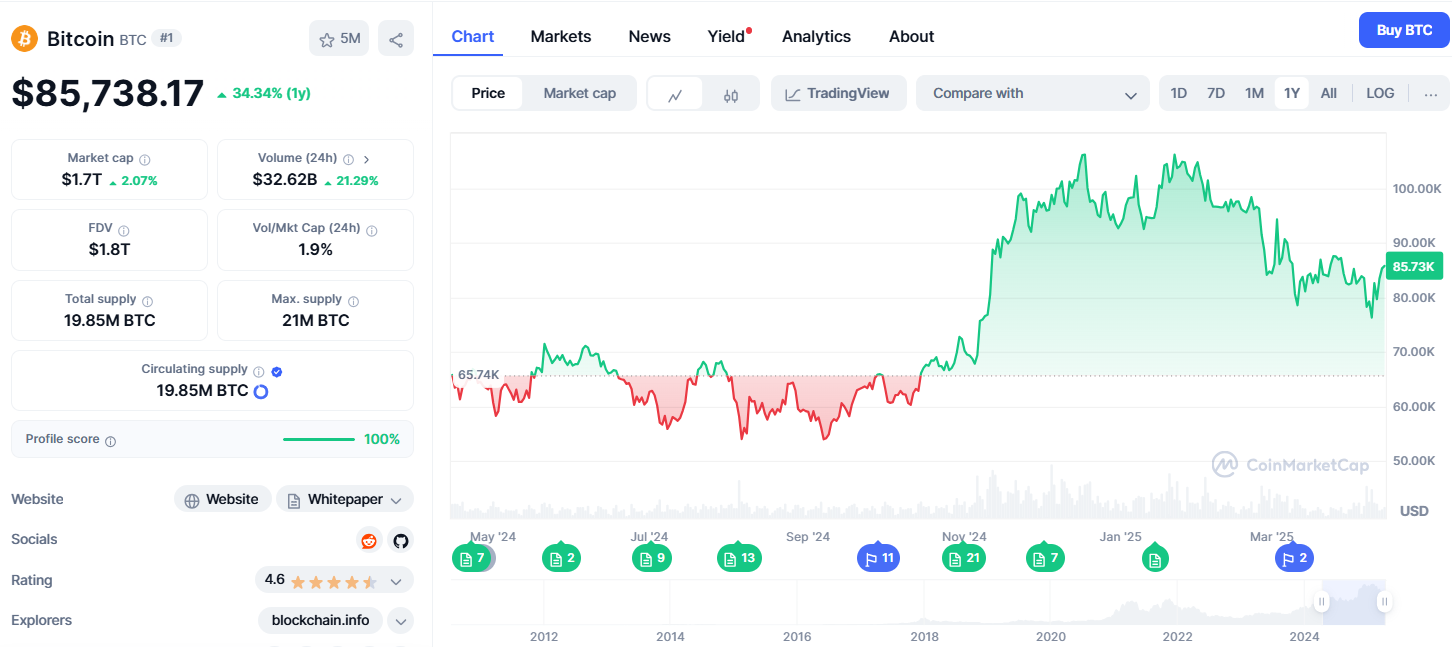Click the Buy BTC button

pyautogui.click(x=1404, y=30)
